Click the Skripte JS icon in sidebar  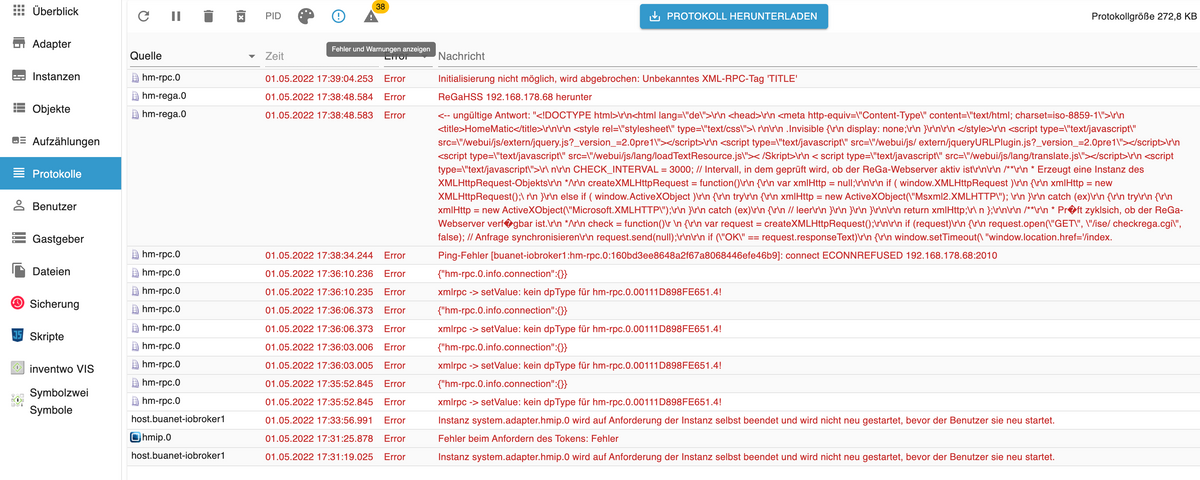point(18,334)
